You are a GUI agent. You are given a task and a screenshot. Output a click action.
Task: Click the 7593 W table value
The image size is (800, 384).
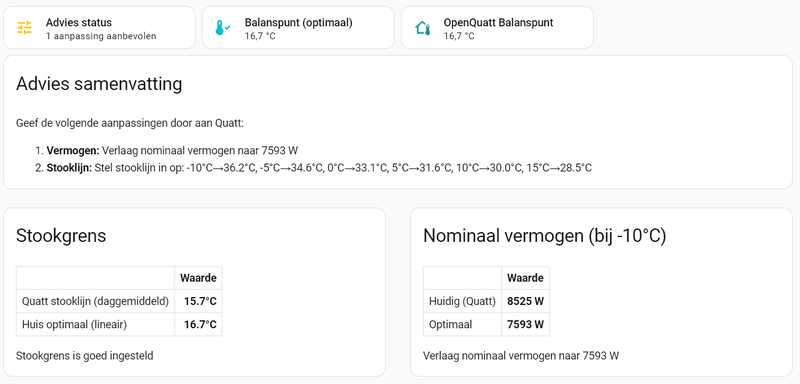(x=526, y=324)
